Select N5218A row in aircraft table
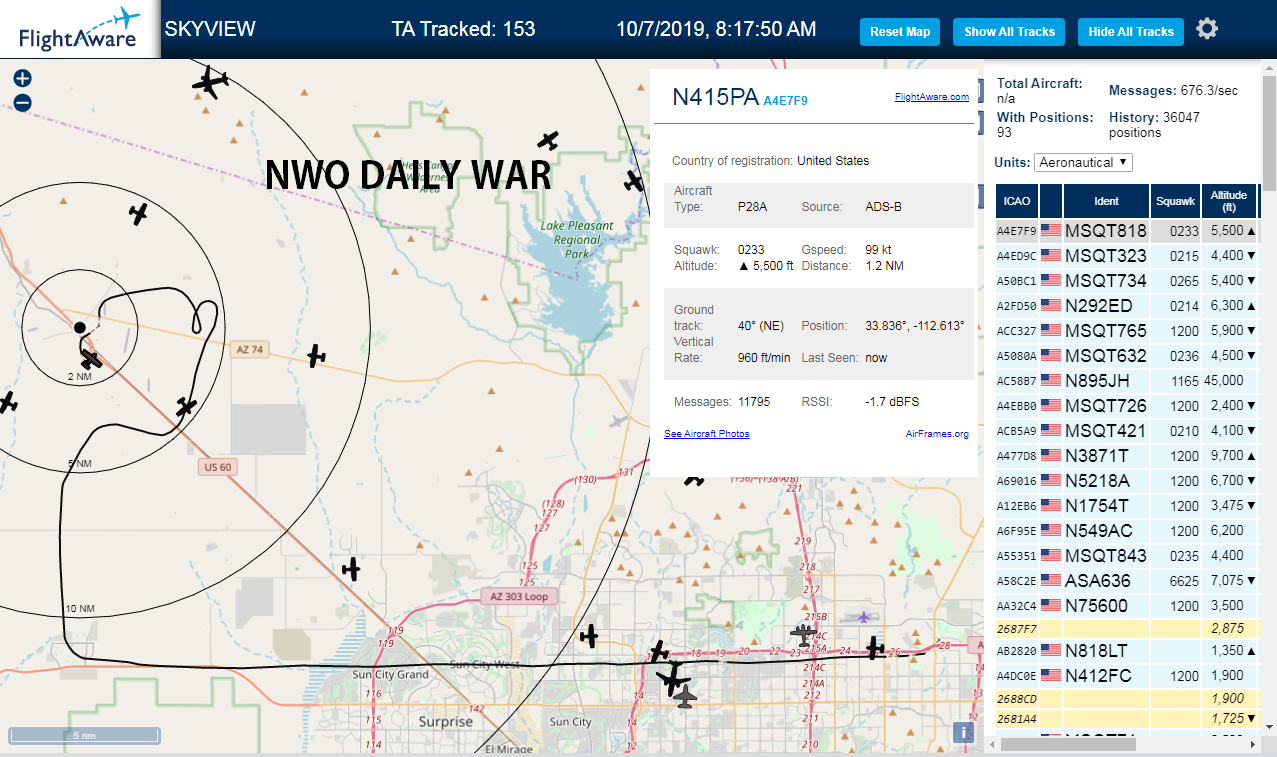Screen dimensions: 1277x757 [1127, 480]
